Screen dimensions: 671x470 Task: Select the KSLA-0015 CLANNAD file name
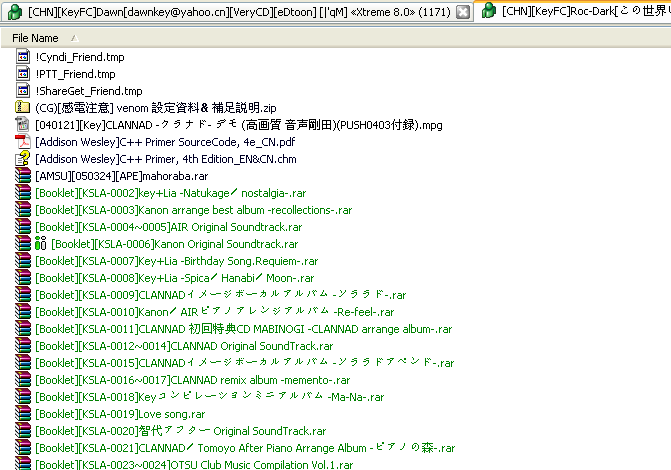244,363
